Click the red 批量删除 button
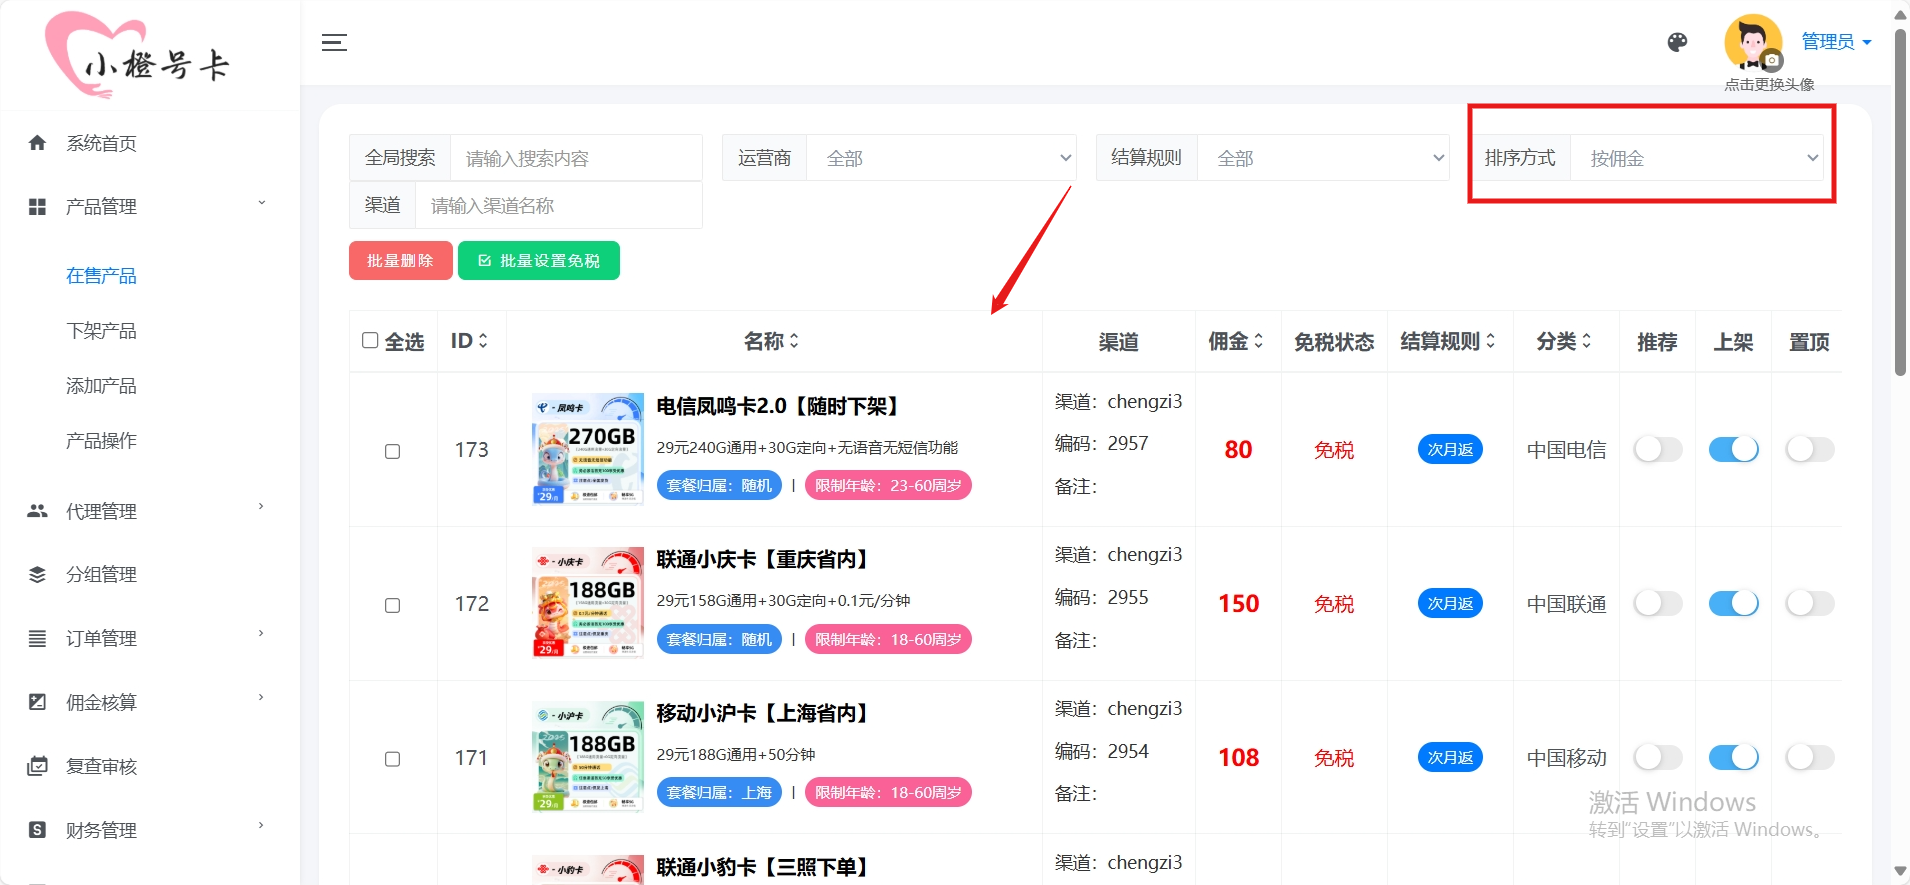1910x885 pixels. [x=400, y=261]
